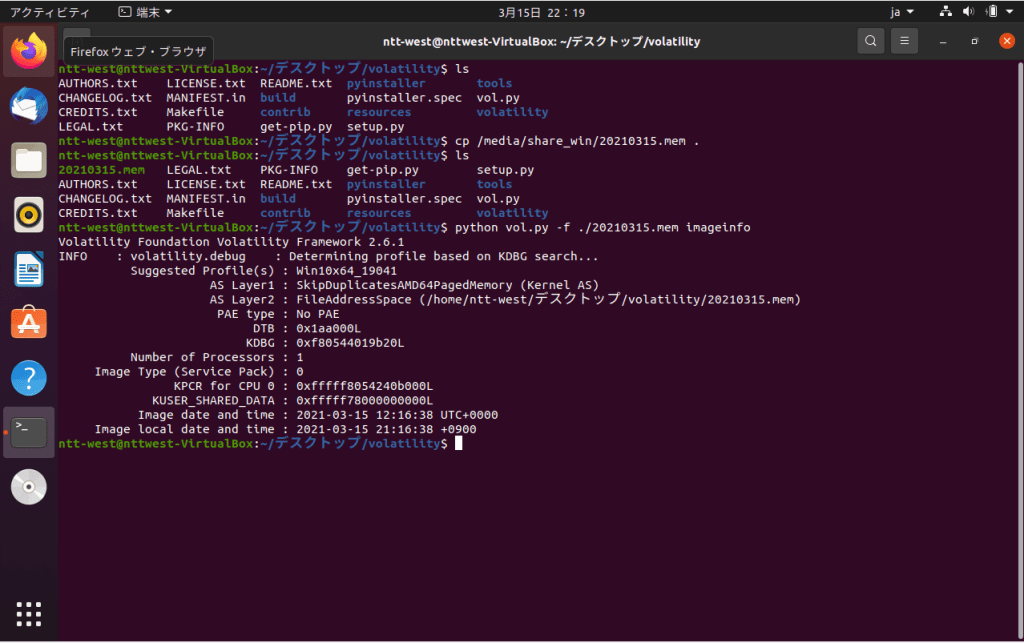Open LibreOffice Writer from the dock
The image size is (1024, 643).
tap(29, 269)
